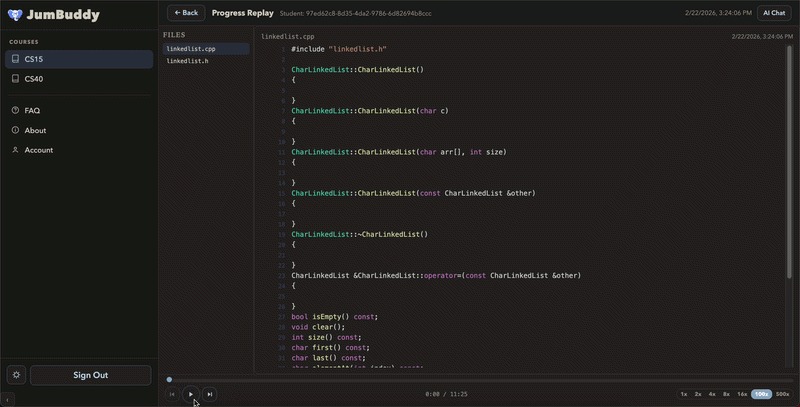This screenshot has height=407, width=800.
Task: Click the Sign Out button
Action: click(90, 375)
